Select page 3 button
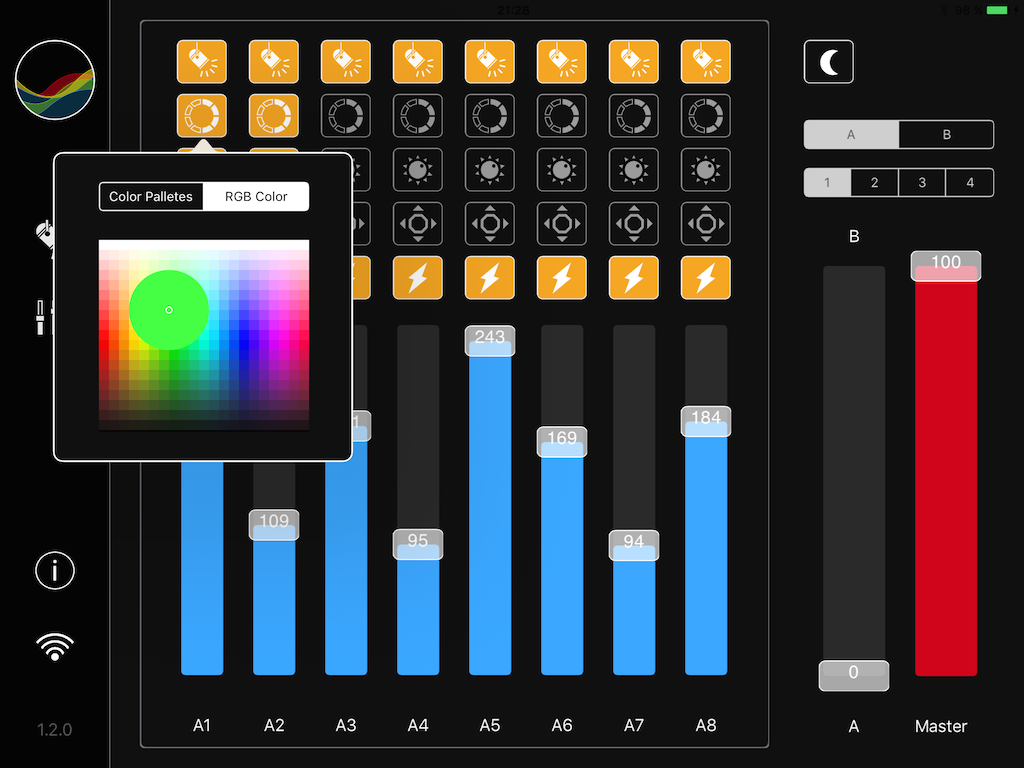The width and height of the screenshot is (1024, 768). pos(922,183)
